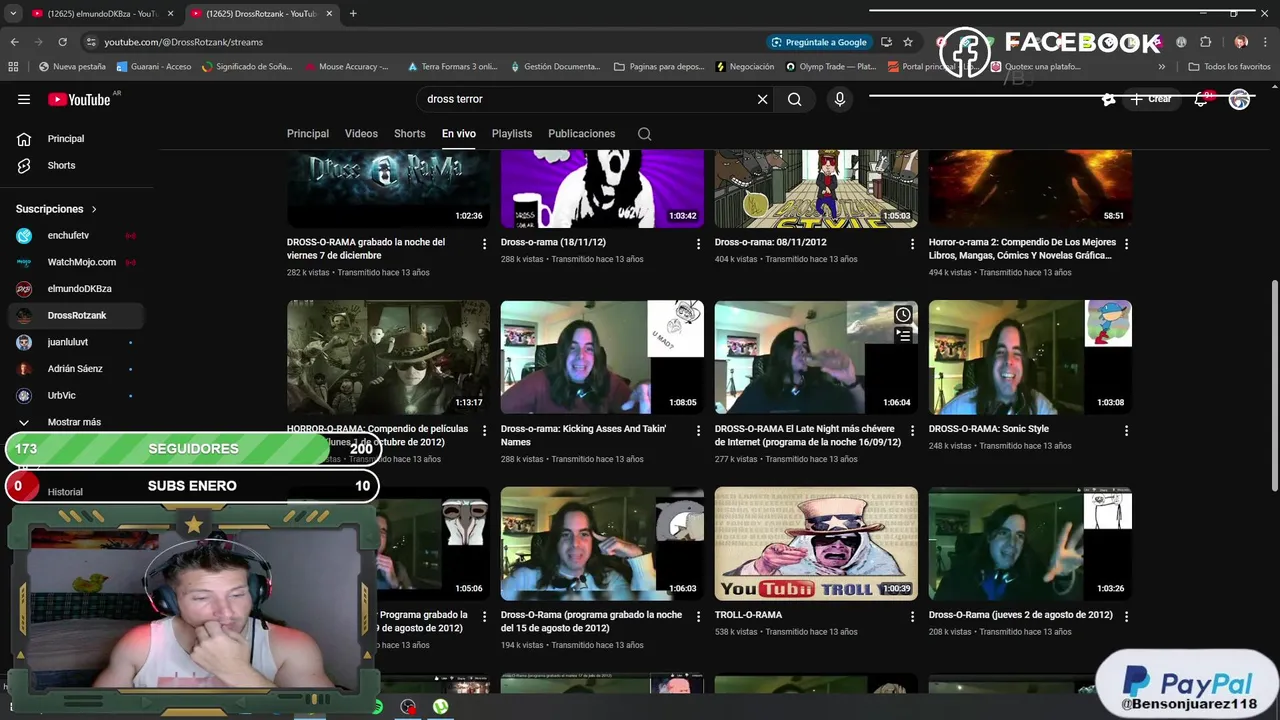Image resolution: width=1280 pixels, height=720 pixels.
Task: Reload the page in the browser
Action: coord(62,42)
